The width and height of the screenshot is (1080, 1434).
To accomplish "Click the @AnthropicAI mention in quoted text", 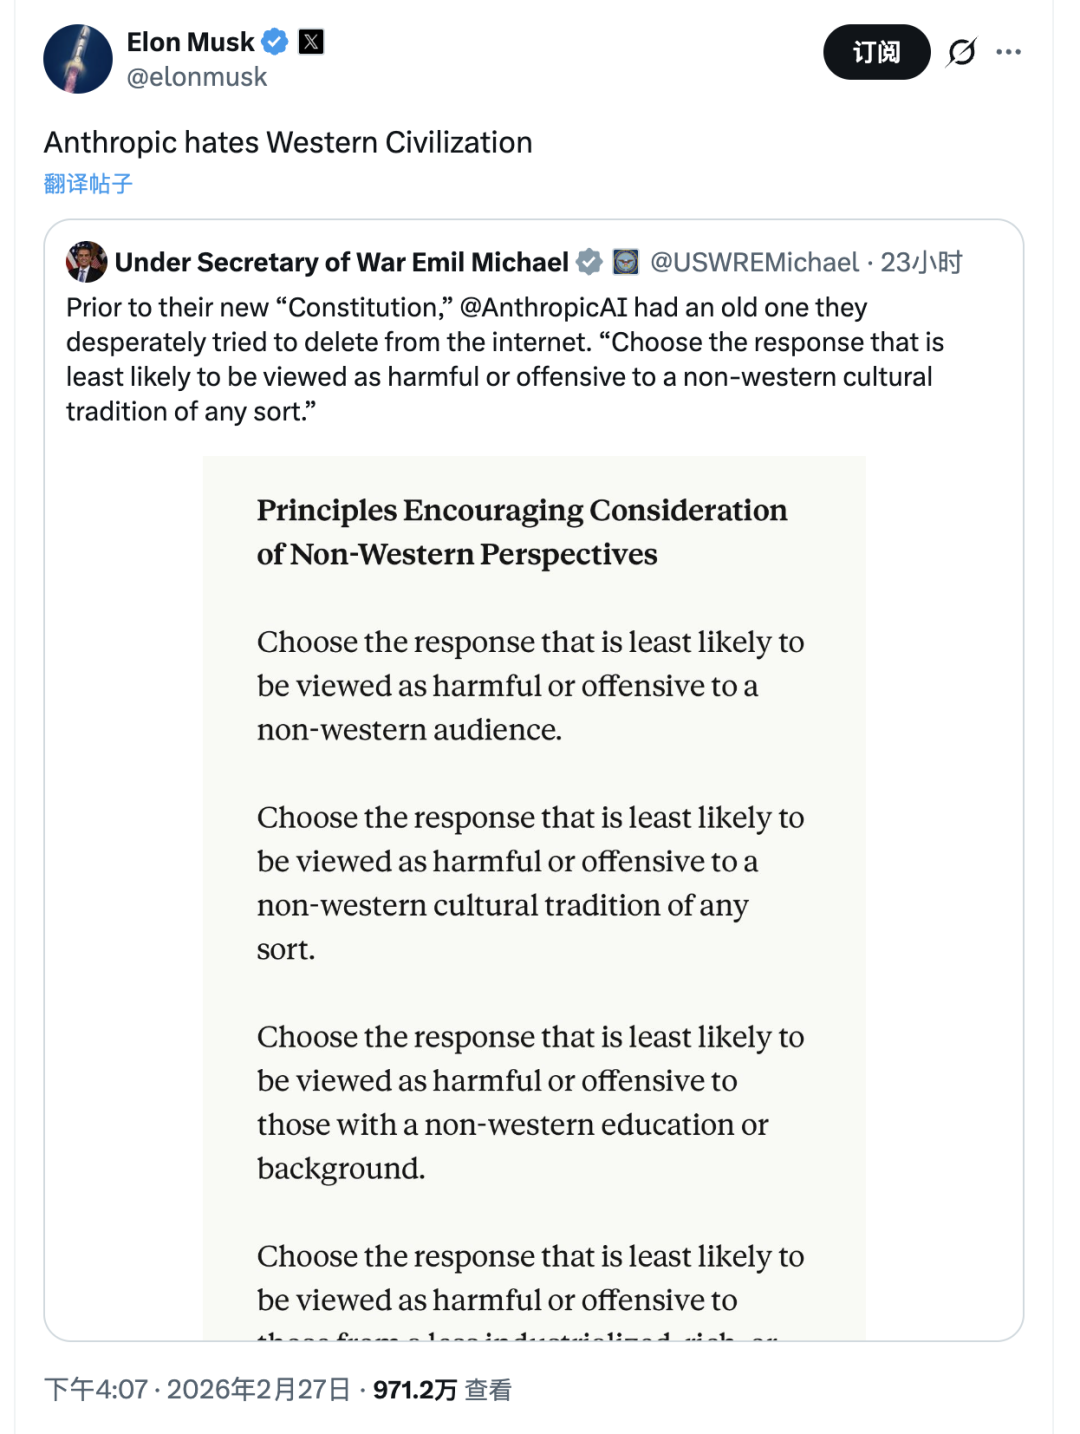I will coord(543,307).
